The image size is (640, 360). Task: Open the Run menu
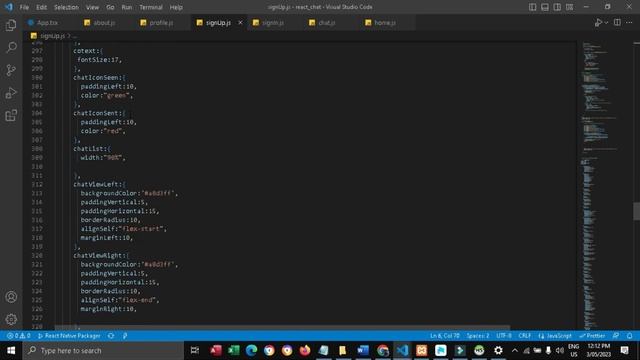click(127, 7)
